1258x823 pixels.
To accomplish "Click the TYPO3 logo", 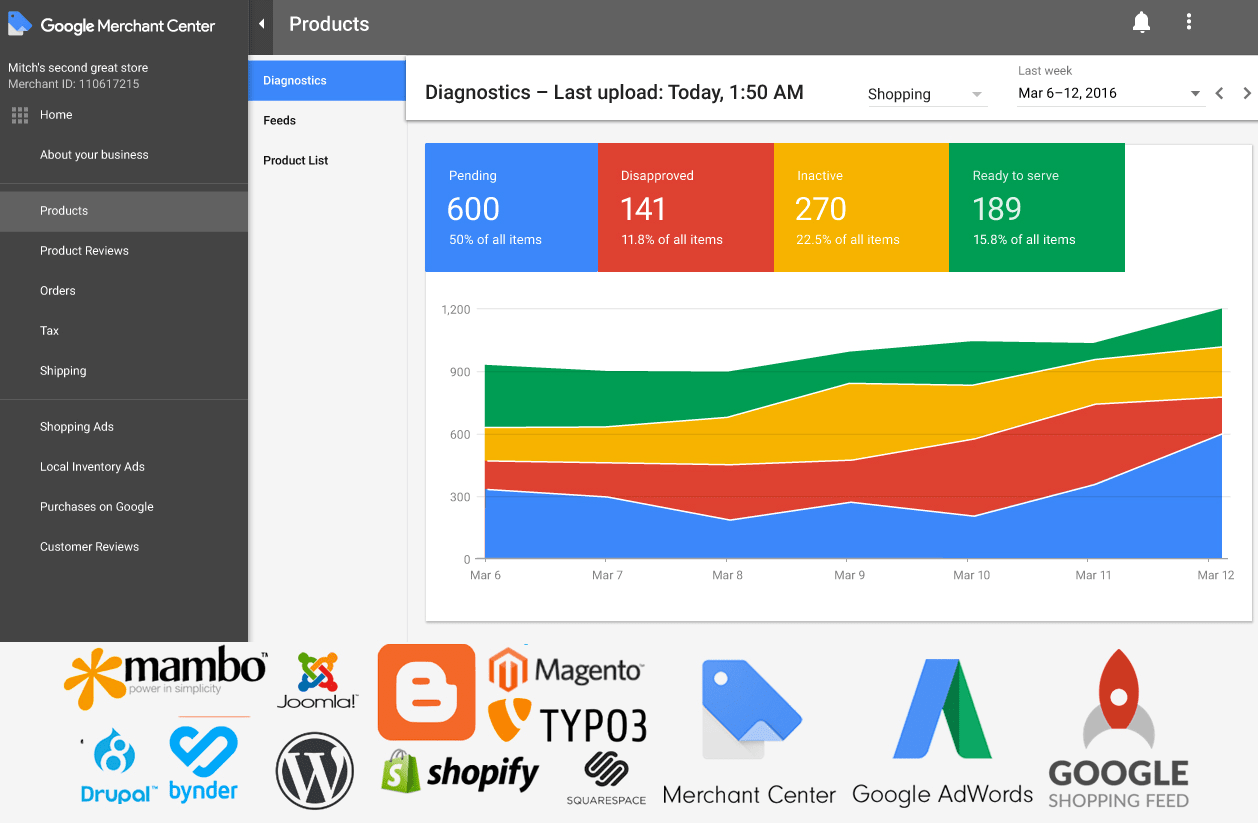I will coord(567,722).
